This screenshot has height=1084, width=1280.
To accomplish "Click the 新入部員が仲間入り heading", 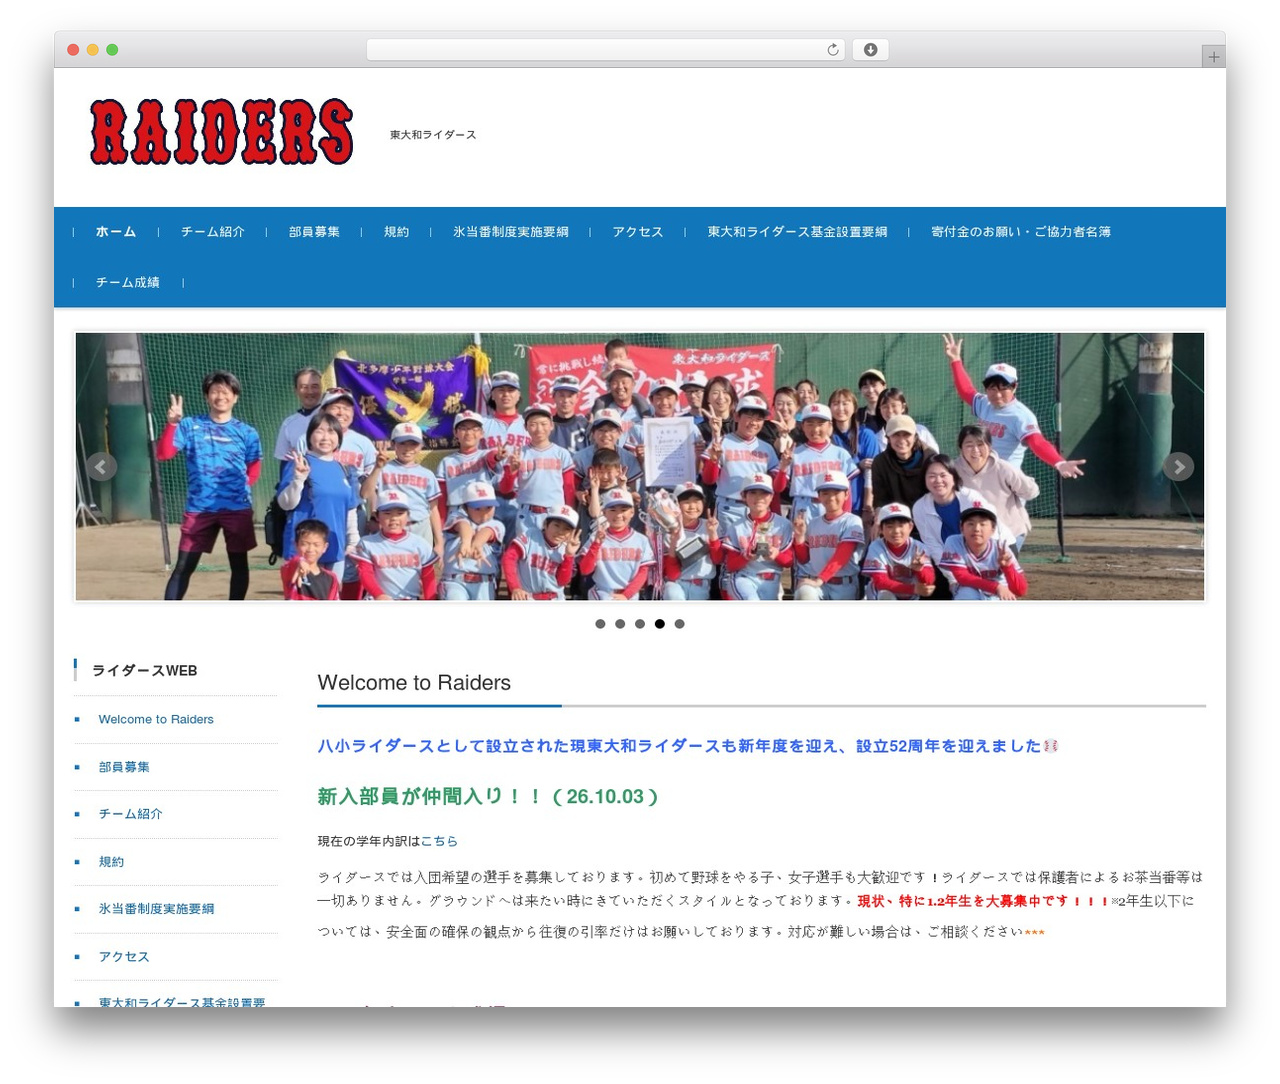I will coord(488,797).
